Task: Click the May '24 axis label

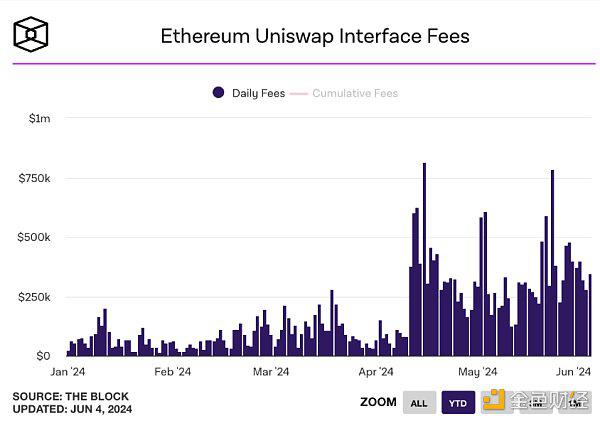Action: 478,372
